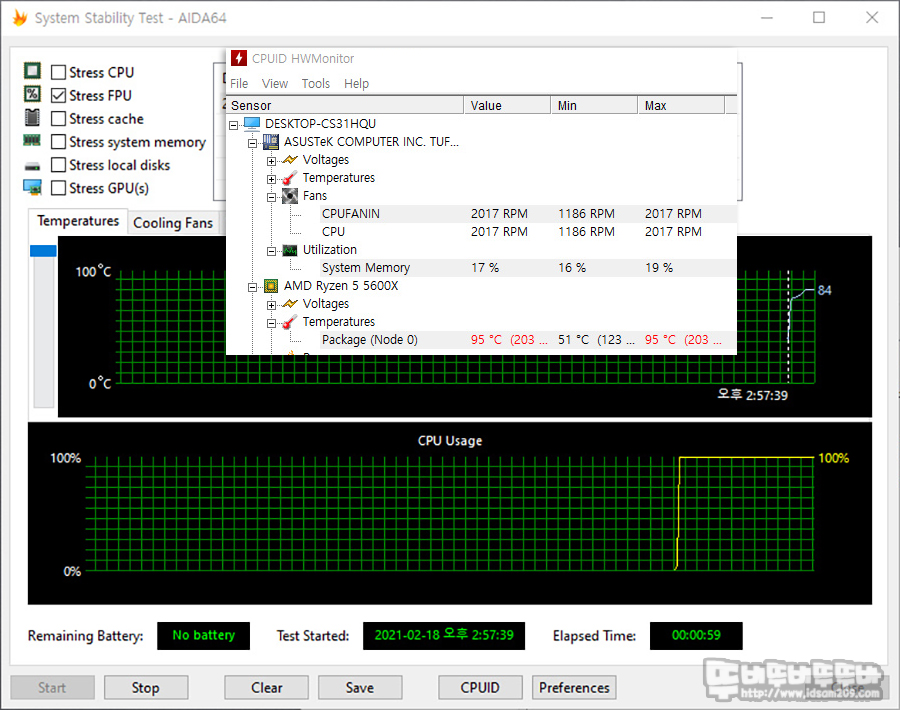The width and height of the screenshot is (900, 710).
Task: Maximize the AIDA64 System Stability Test window
Action: (x=819, y=18)
